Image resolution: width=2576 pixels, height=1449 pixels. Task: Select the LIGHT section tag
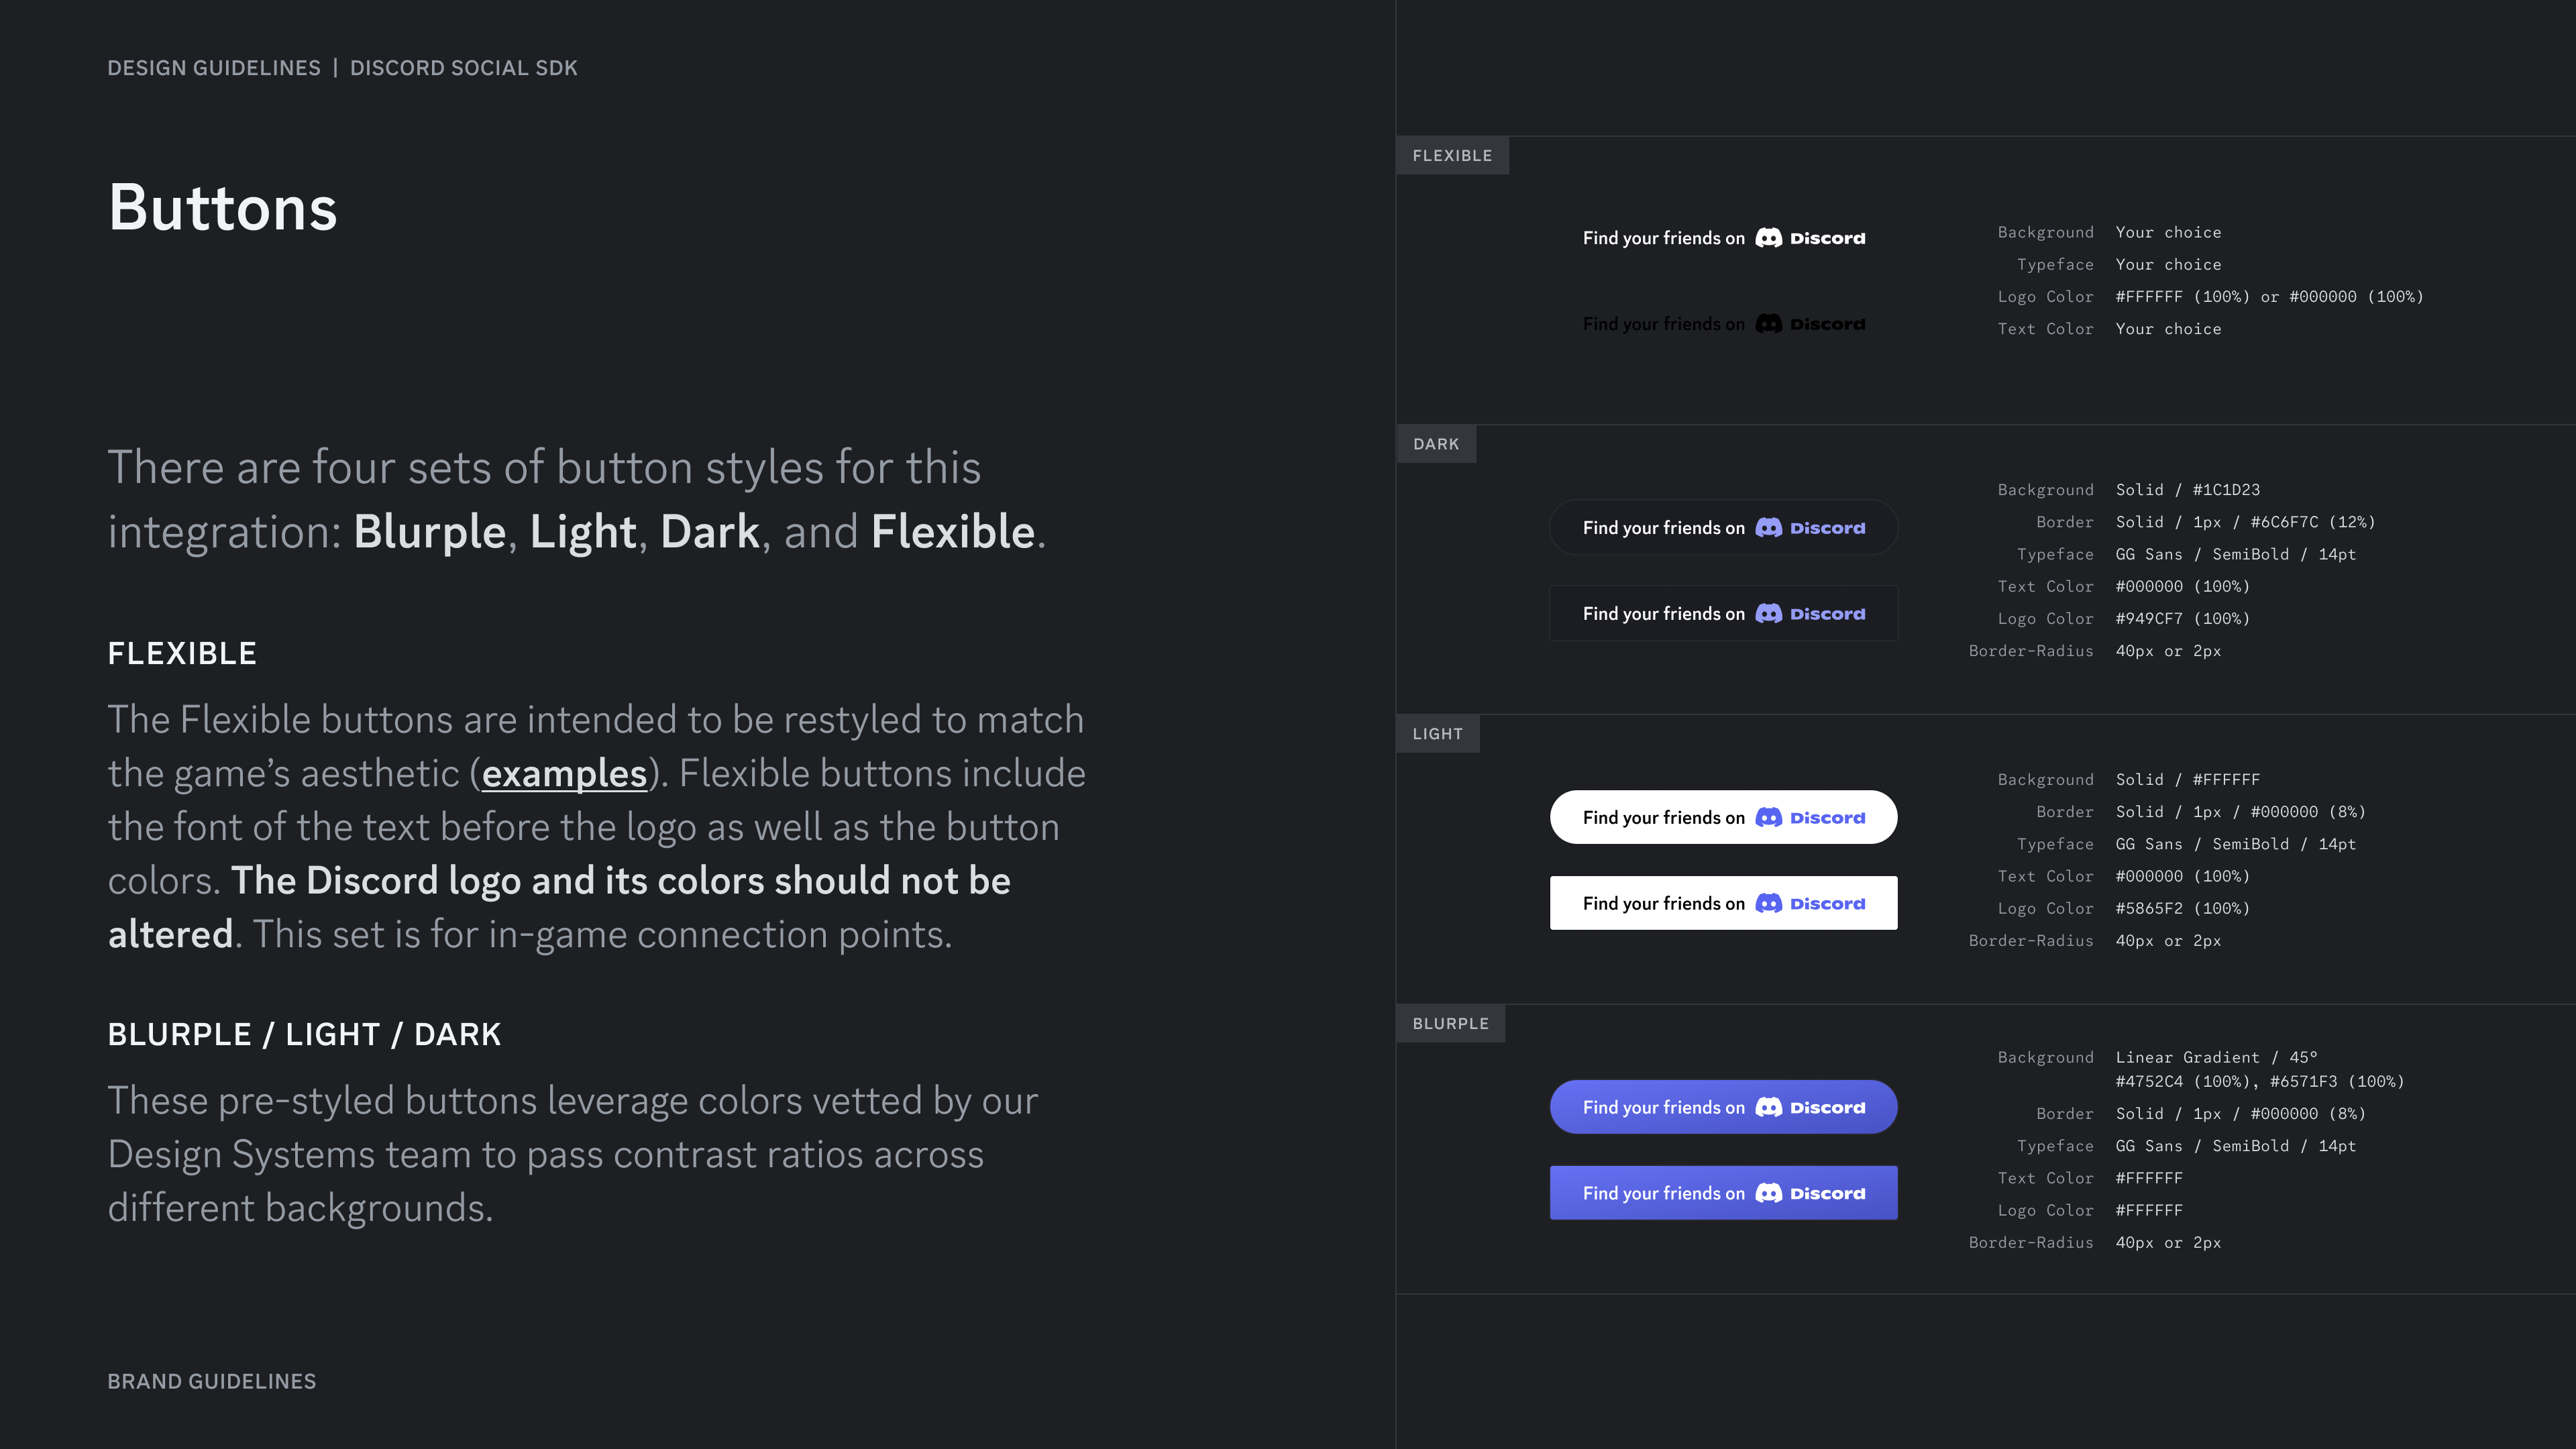point(1438,734)
